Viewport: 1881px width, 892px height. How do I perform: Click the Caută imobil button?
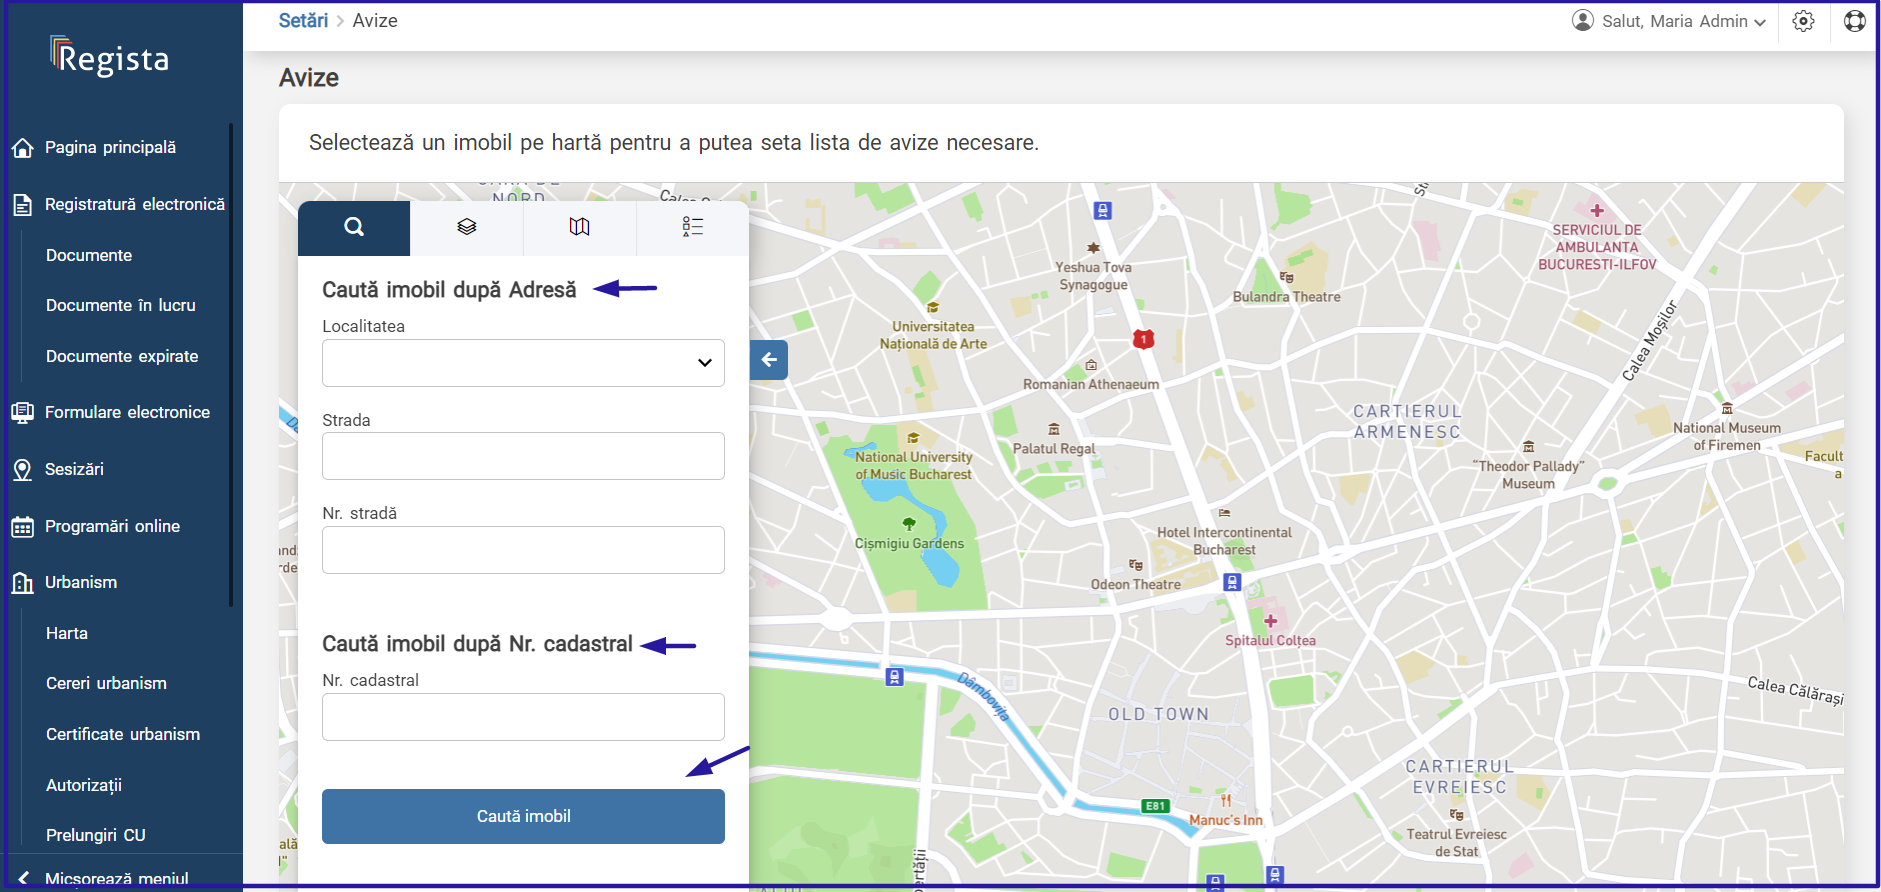pyautogui.click(x=523, y=816)
